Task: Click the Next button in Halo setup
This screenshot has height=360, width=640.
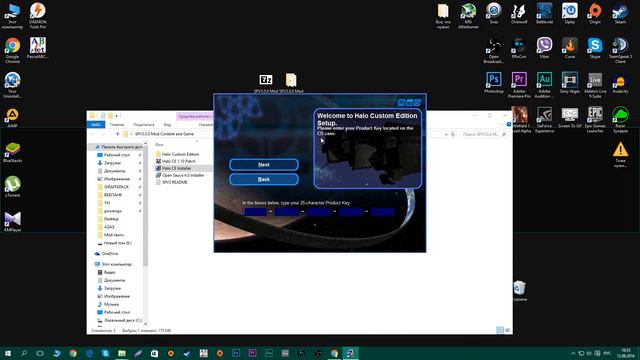Action: [264, 164]
